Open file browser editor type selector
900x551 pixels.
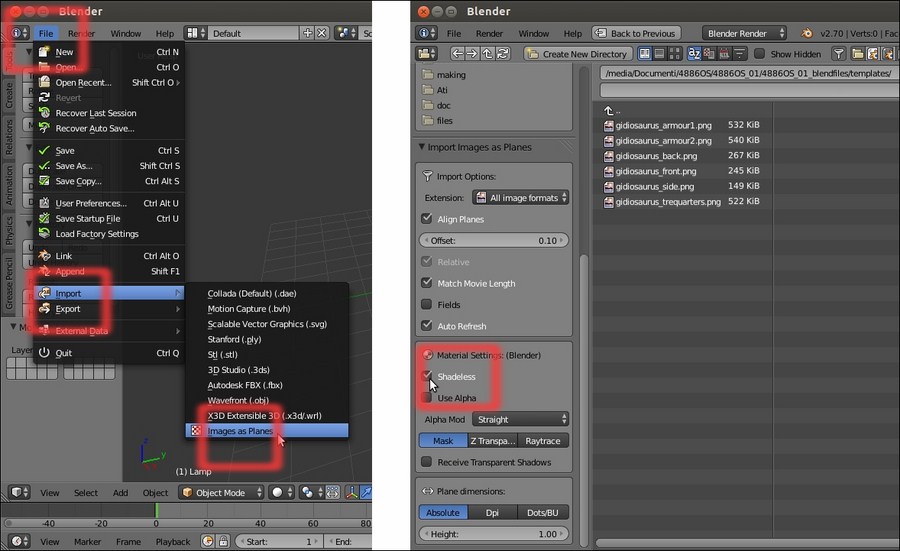[426, 53]
